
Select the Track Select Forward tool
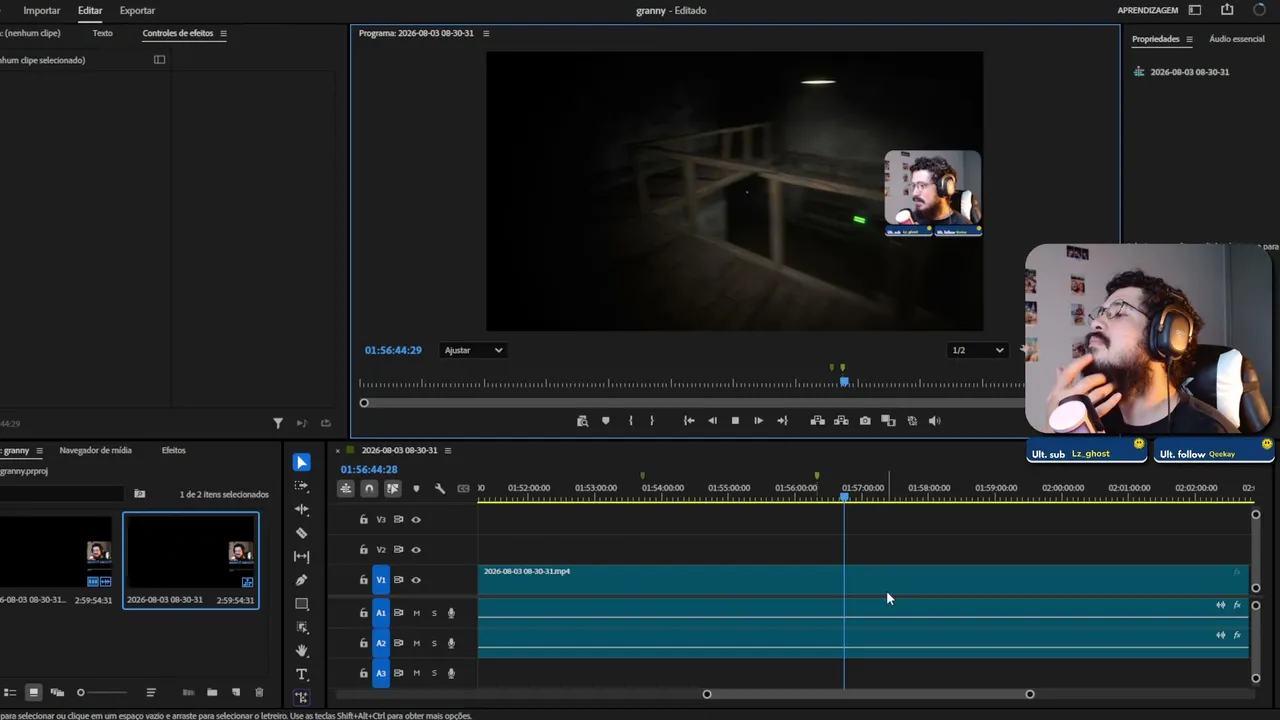(x=301, y=485)
